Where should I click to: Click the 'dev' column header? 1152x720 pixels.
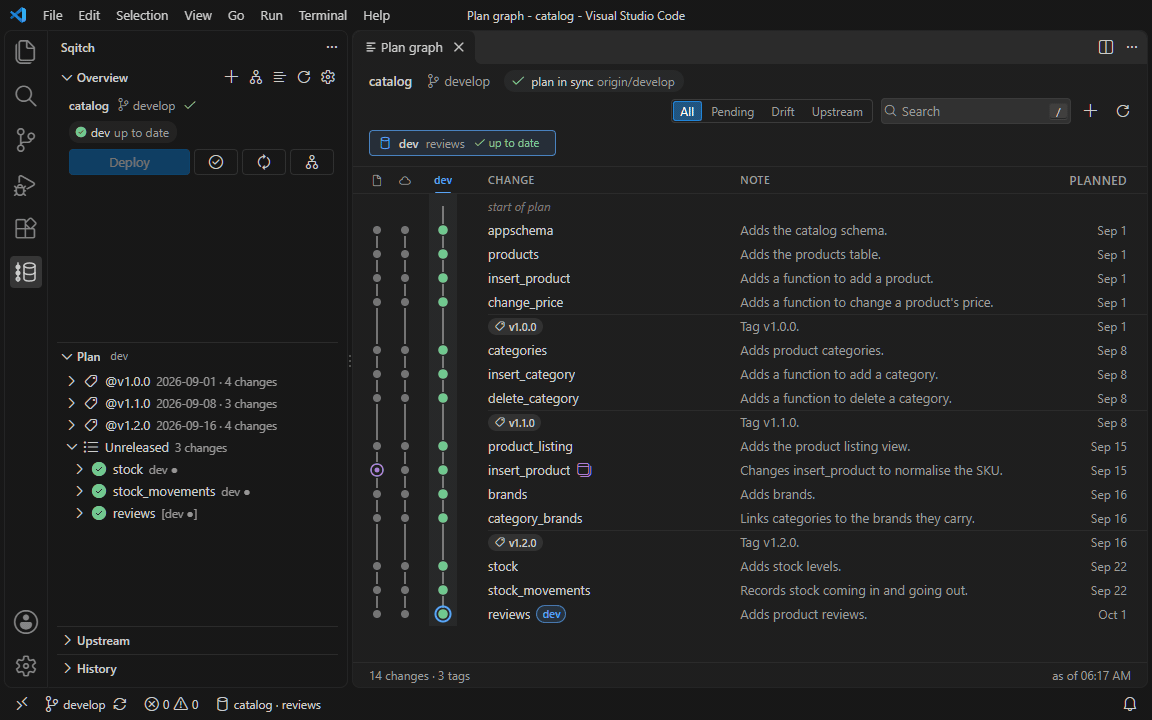pyautogui.click(x=443, y=181)
